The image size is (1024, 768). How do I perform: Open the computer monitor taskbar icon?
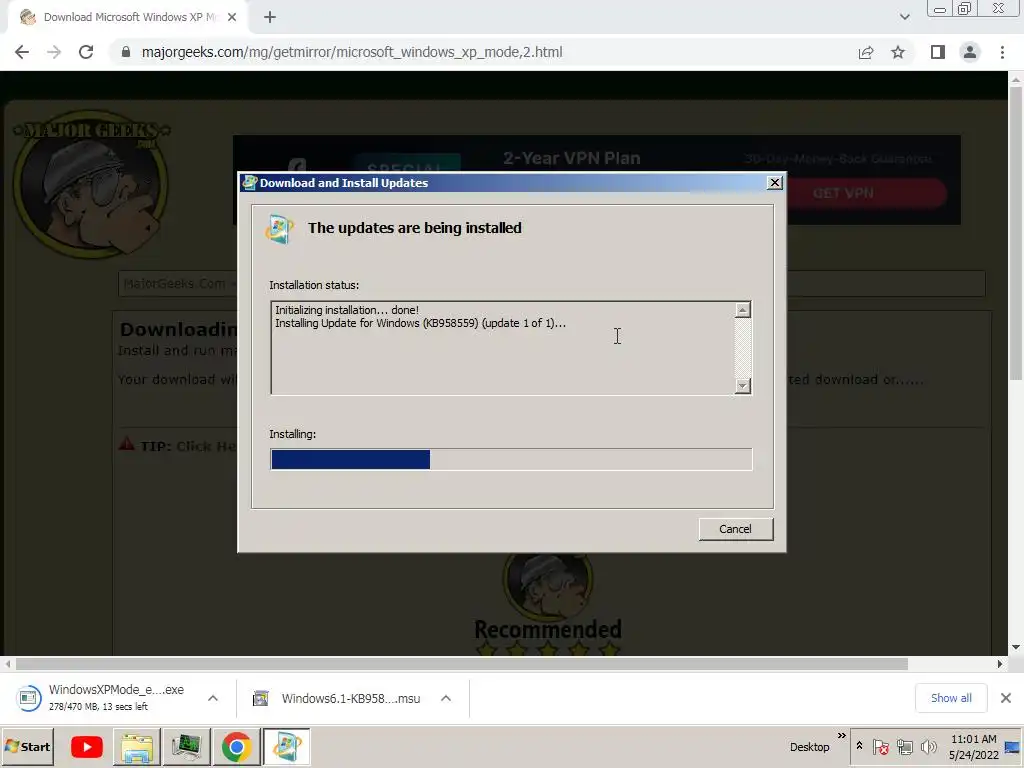(187, 746)
